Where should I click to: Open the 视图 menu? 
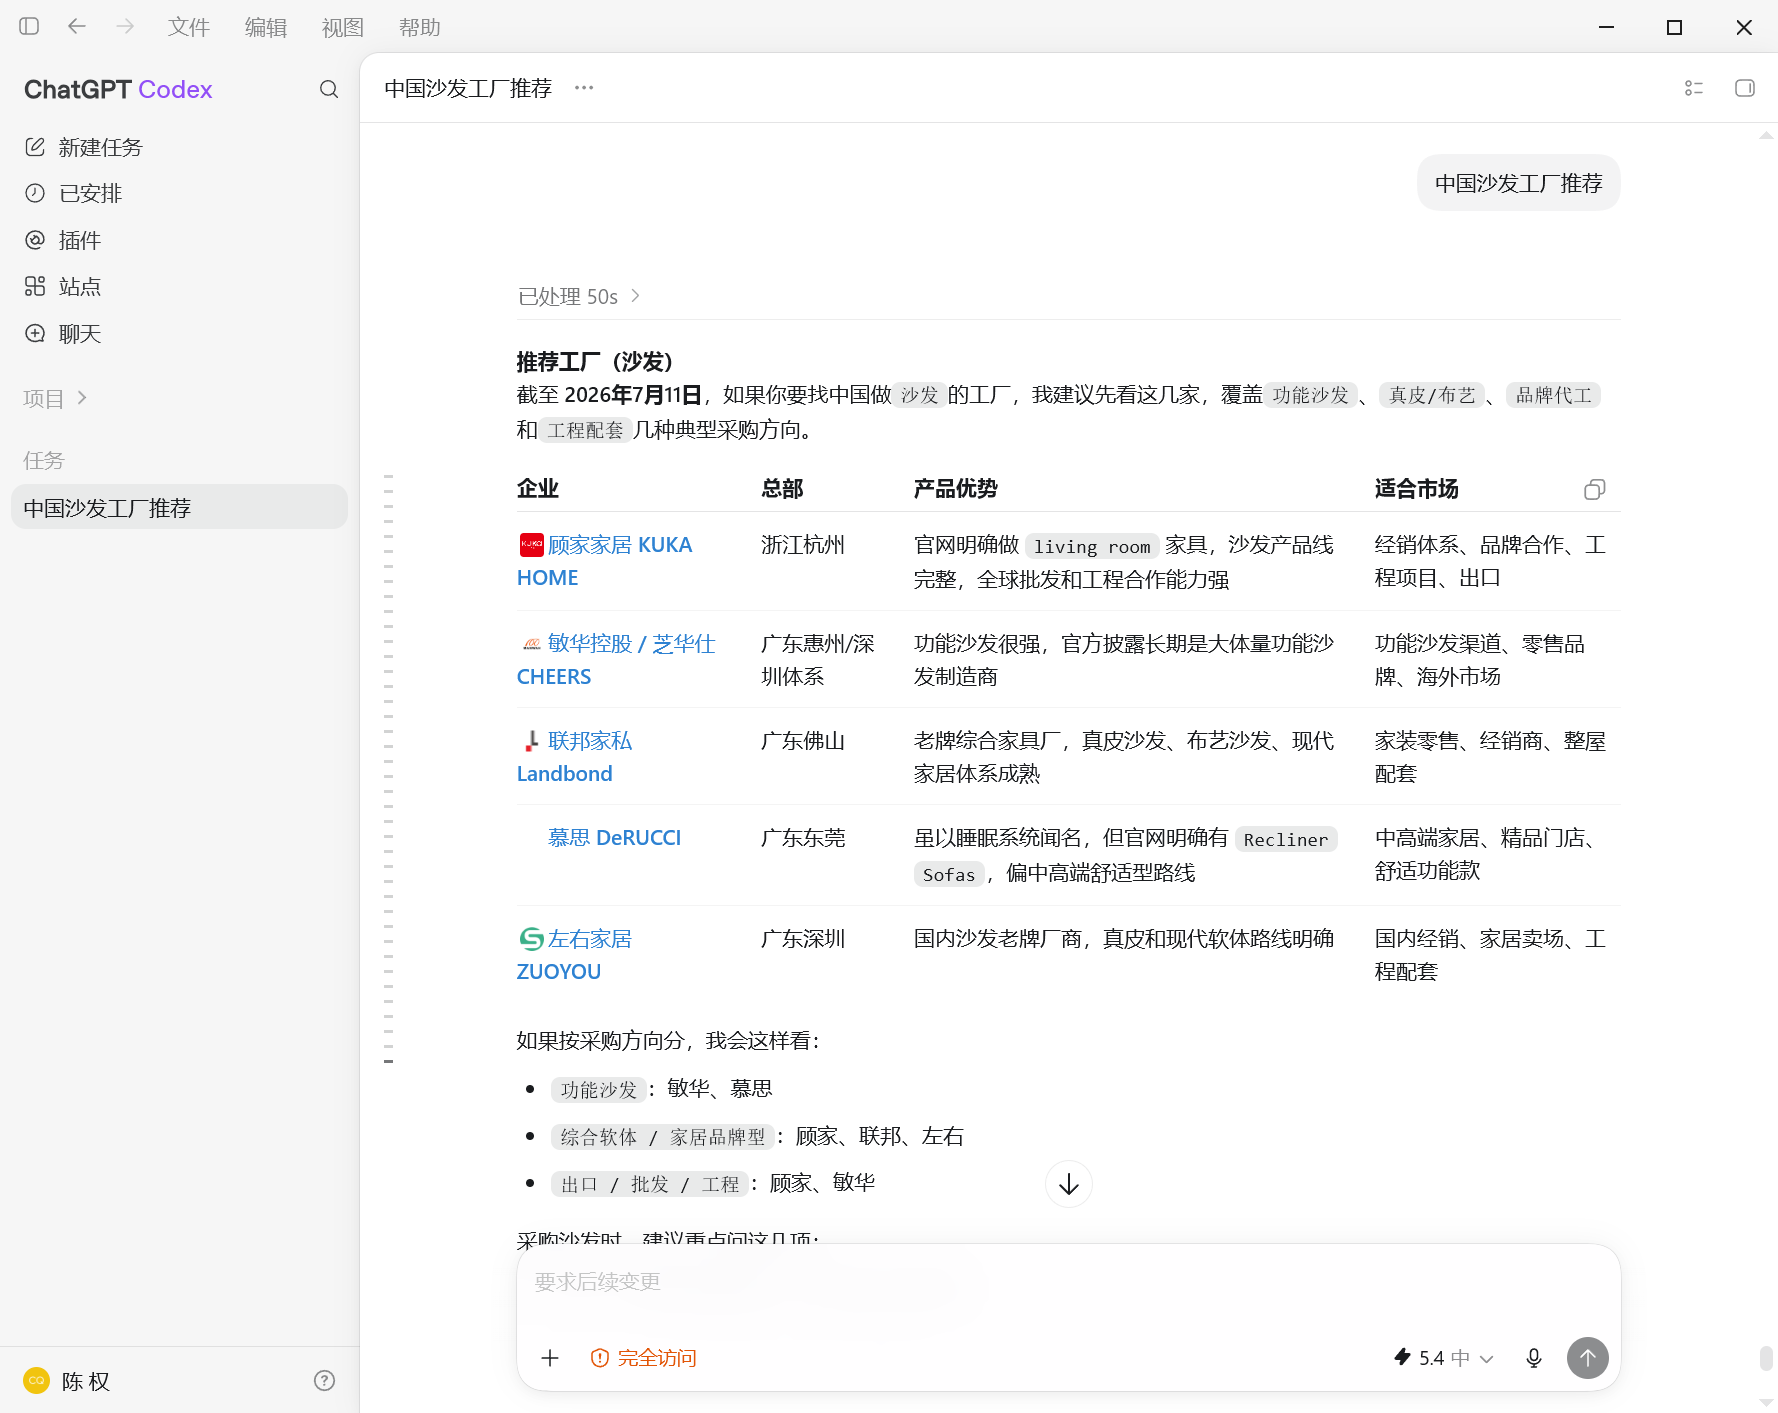click(343, 27)
